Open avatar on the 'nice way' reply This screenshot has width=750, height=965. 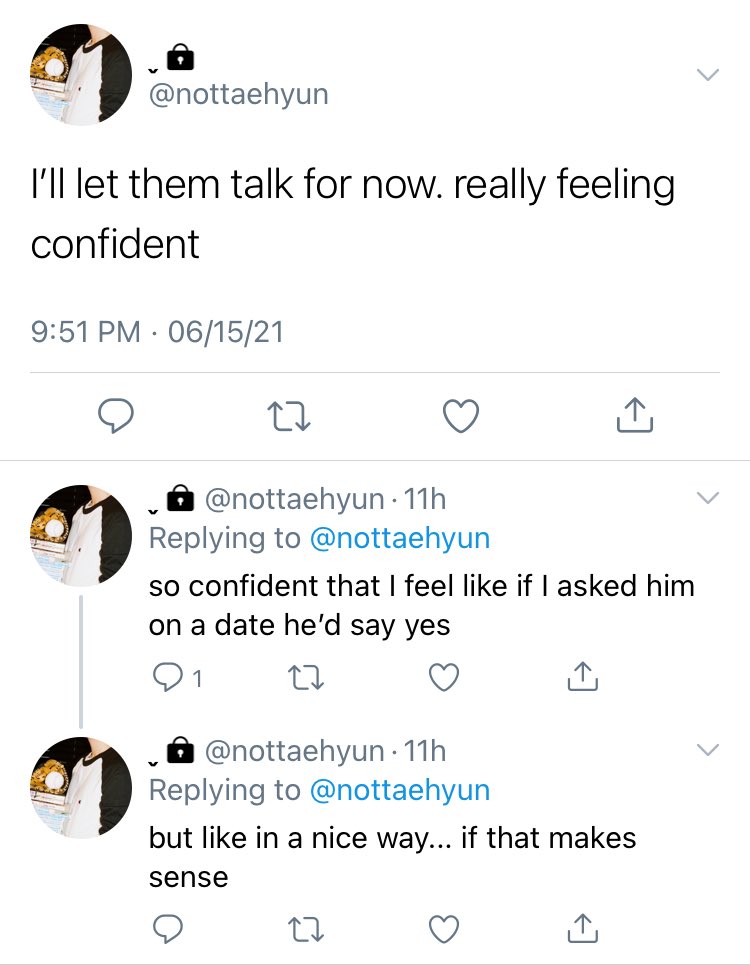(81, 787)
